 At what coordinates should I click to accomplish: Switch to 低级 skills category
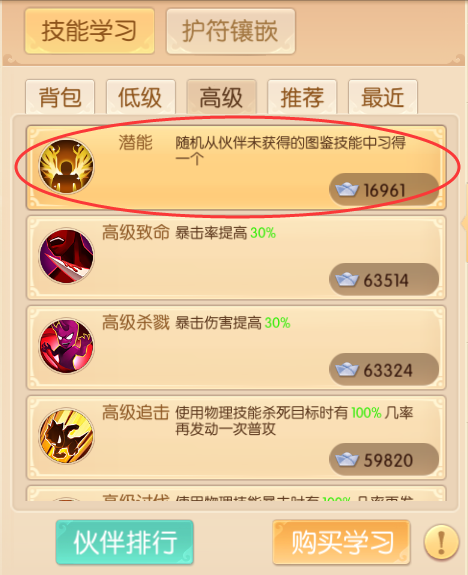[x=141, y=97]
